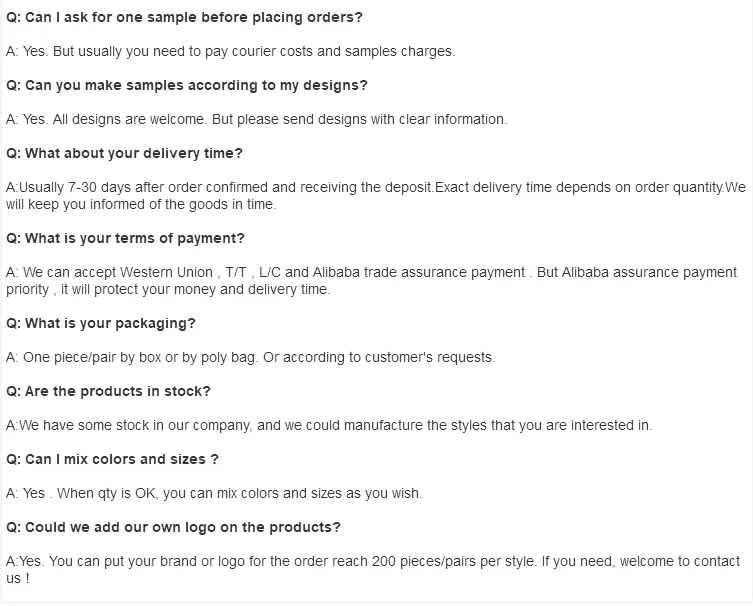This screenshot has height=606, width=753.
Task: Click the answer saying all designs are welcome
Action: click(256, 119)
